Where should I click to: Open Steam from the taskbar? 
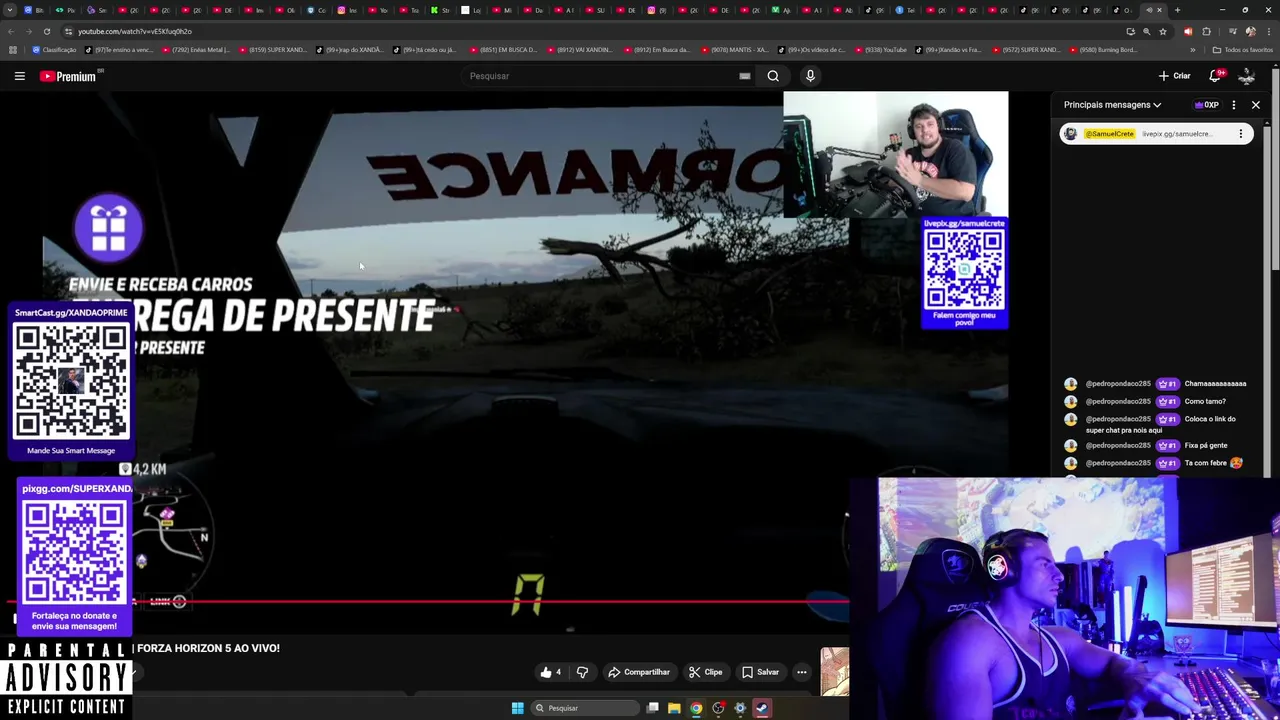click(762, 708)
